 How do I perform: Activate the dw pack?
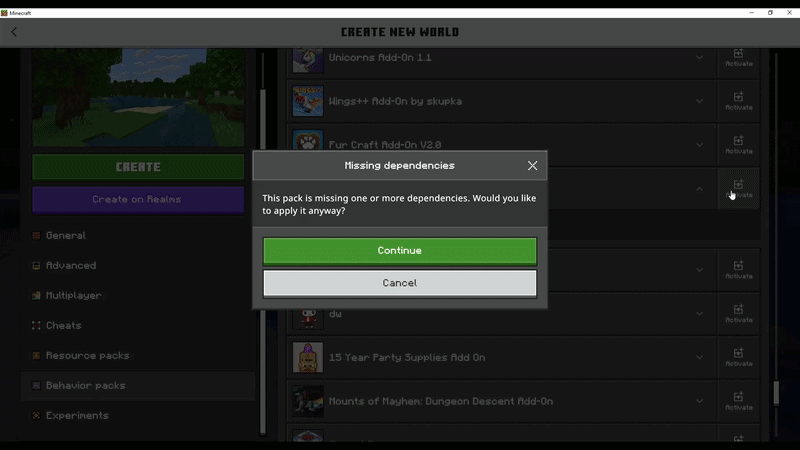pyautogui.click(x=738, y=314)
